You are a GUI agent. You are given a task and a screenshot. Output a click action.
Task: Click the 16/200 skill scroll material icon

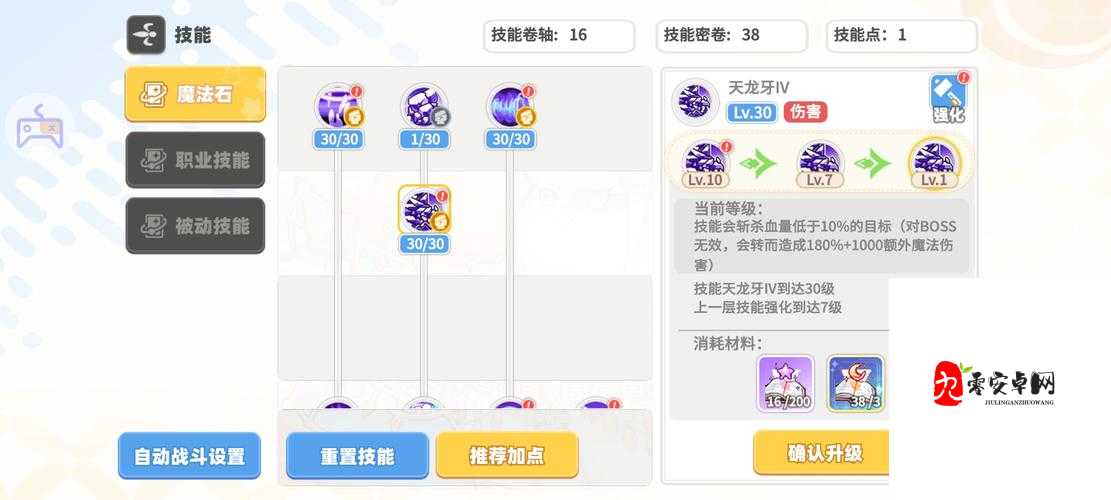tap(785, 384)
